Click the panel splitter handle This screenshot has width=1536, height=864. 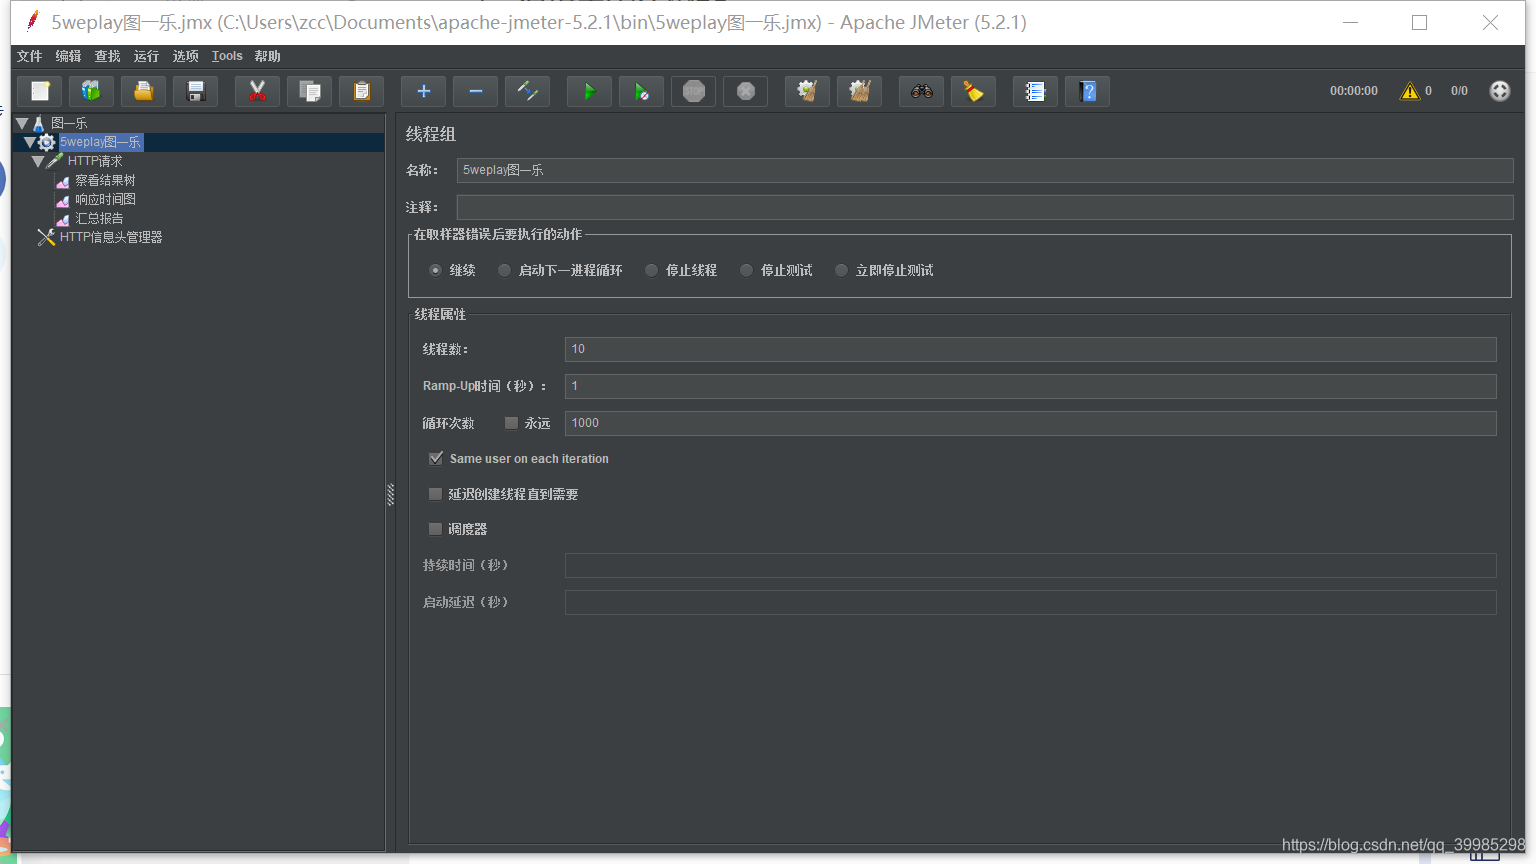pyautogui.click(x=390, y=494)
